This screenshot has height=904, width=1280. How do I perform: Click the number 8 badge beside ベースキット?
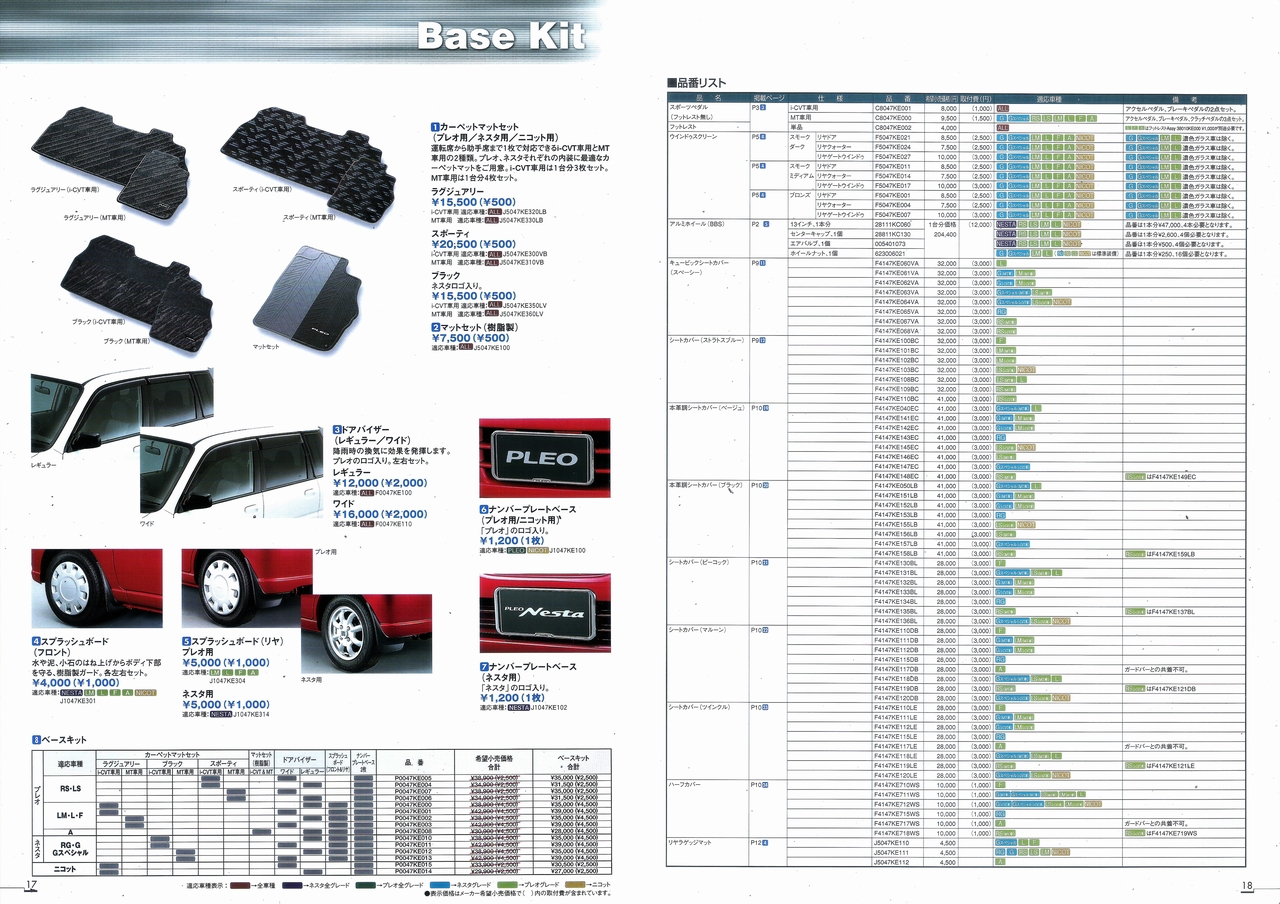pyautogui.click(x=36, y=739)
